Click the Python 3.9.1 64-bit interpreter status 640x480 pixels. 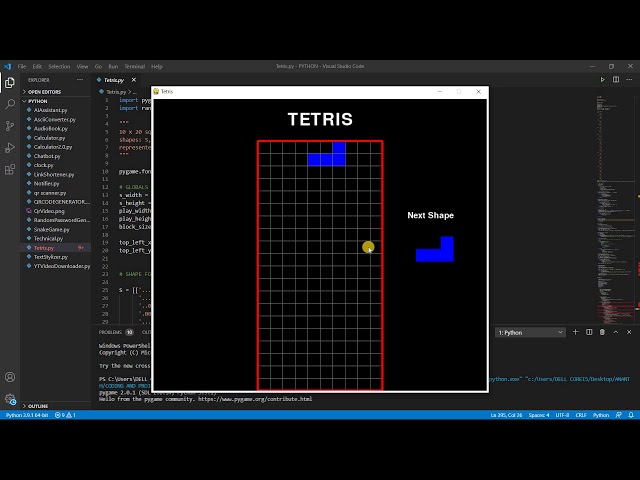click(27, 415)
